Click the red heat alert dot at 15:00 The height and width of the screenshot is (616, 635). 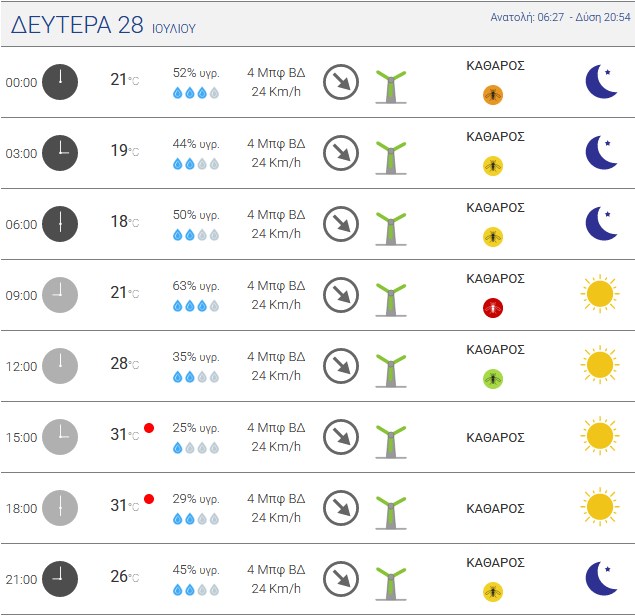click(149, 428)
